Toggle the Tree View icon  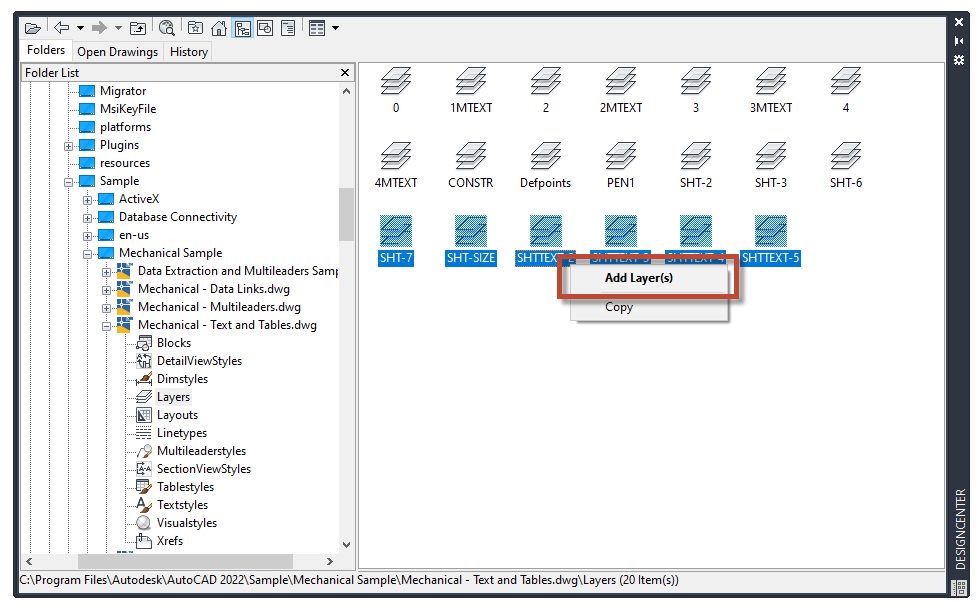tap(242, 28)
